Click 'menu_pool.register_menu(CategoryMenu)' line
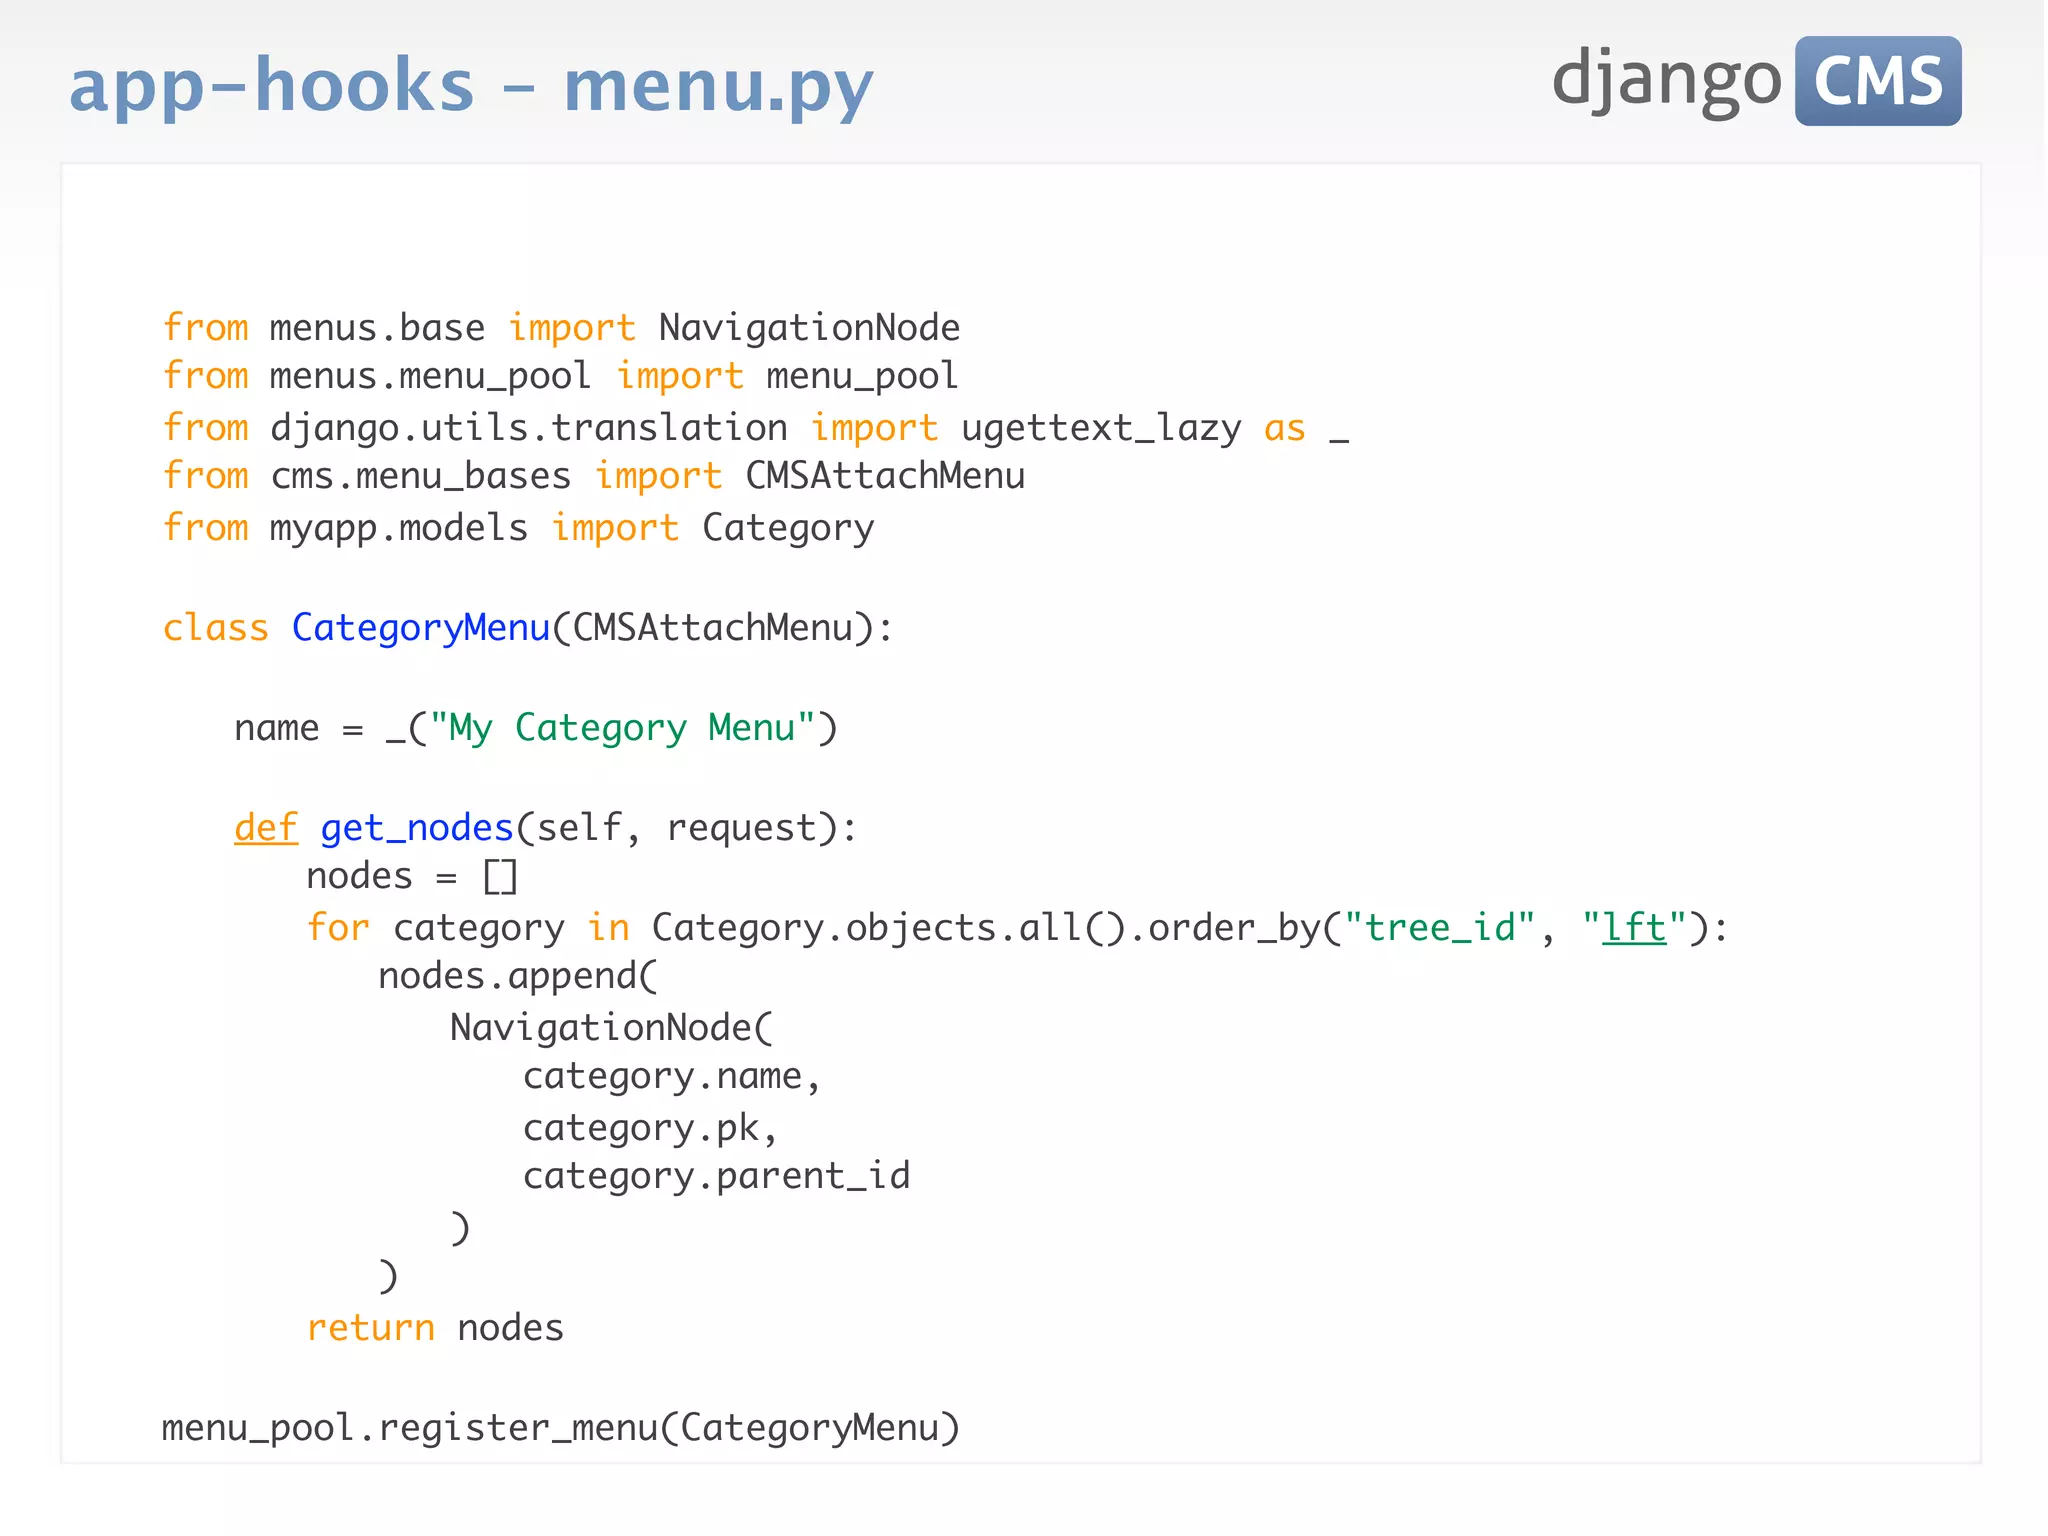 pyautogui.click(x=561, y=1428)
